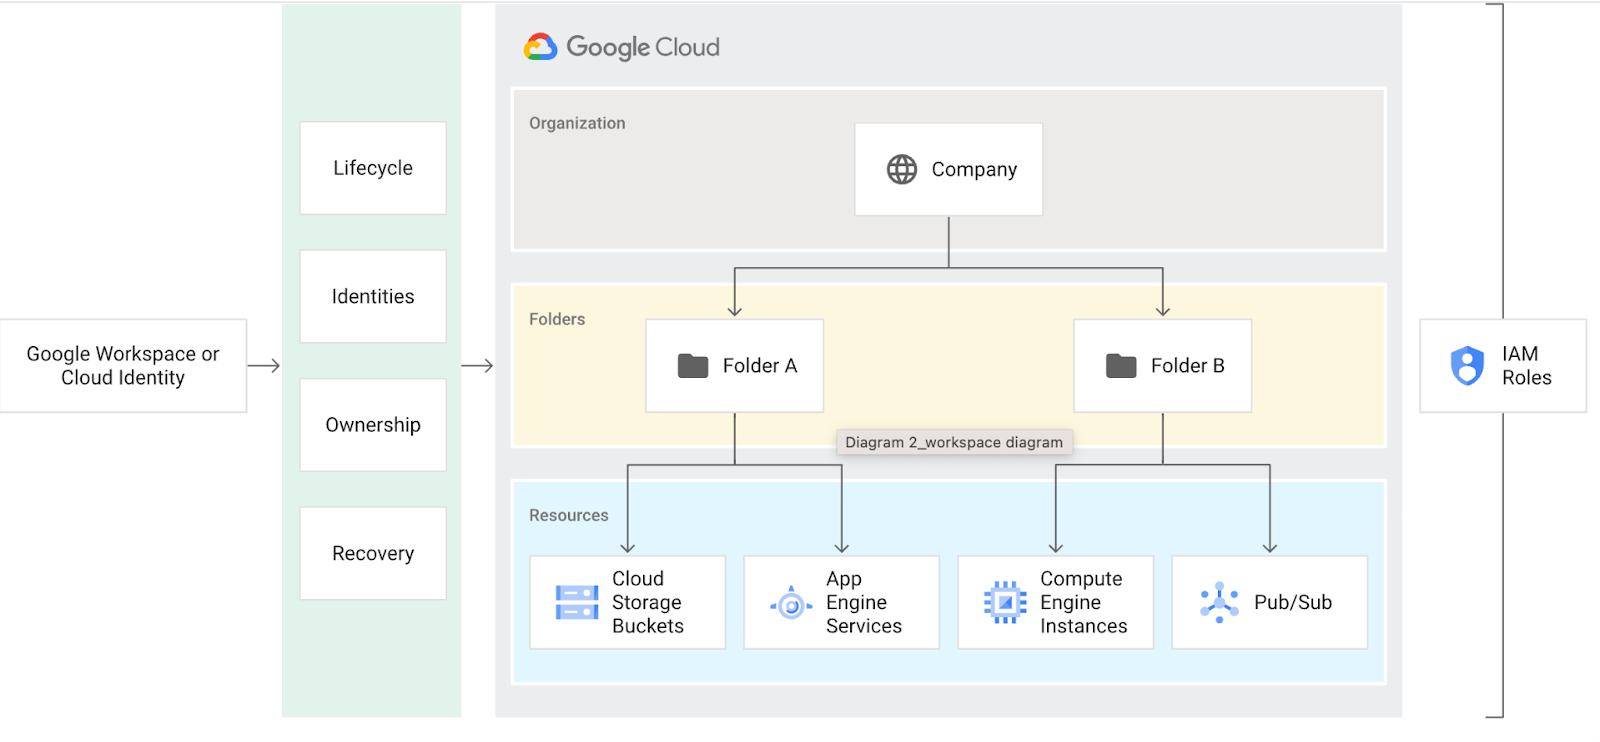Viewport: 1600px width, 742px height.
Task: Click the Folder B text label
Action: pos(1188,366)
